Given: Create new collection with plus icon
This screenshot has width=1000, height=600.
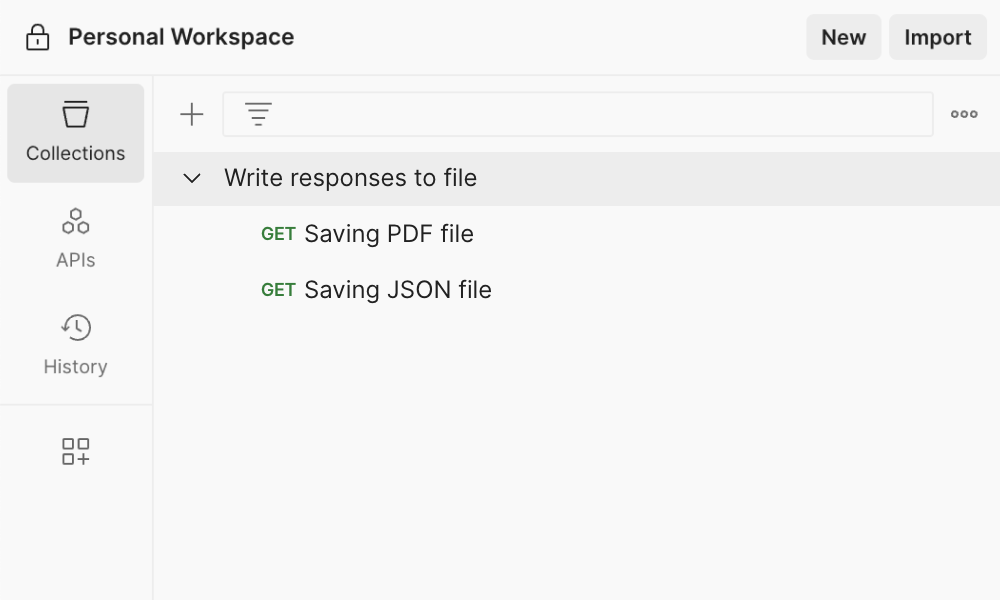Looking at the screenshot, I should (190, 113).
